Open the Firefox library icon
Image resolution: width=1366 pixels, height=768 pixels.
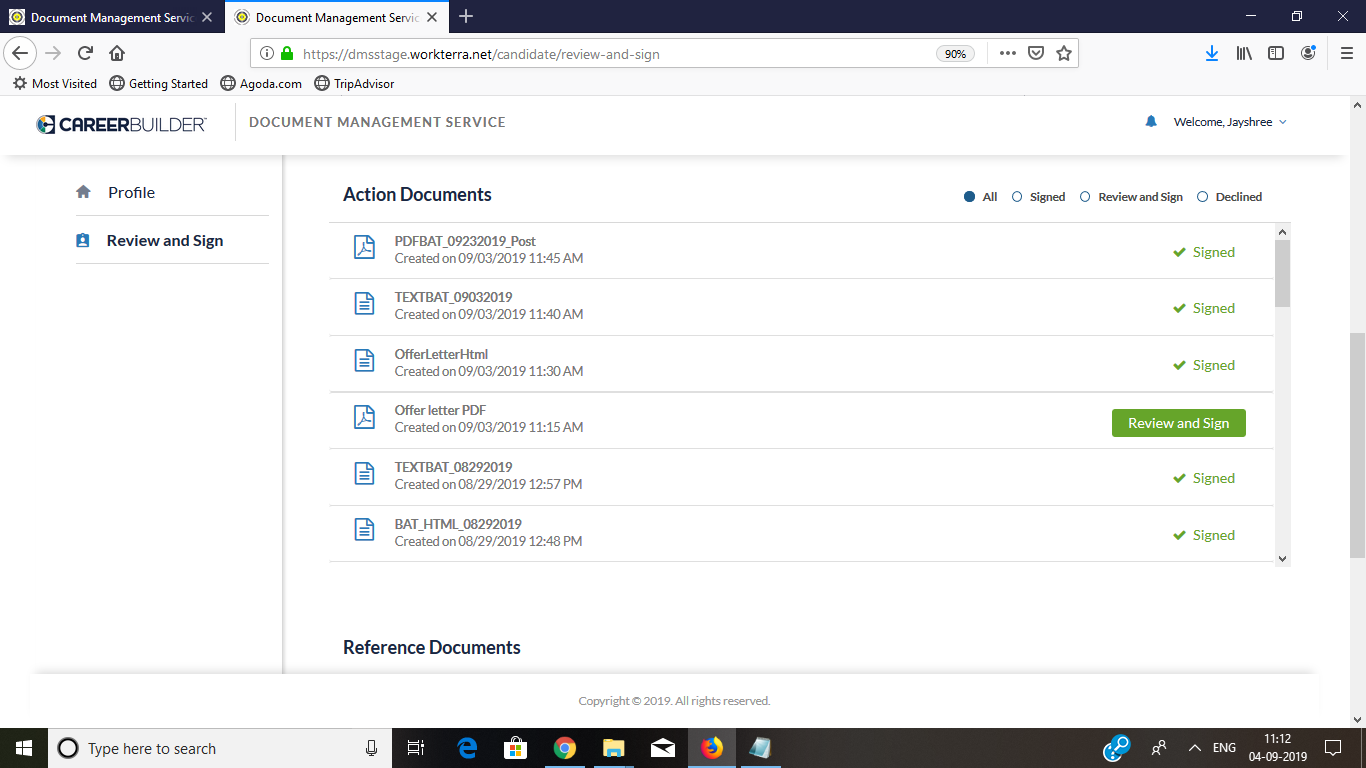point(1243,54)
